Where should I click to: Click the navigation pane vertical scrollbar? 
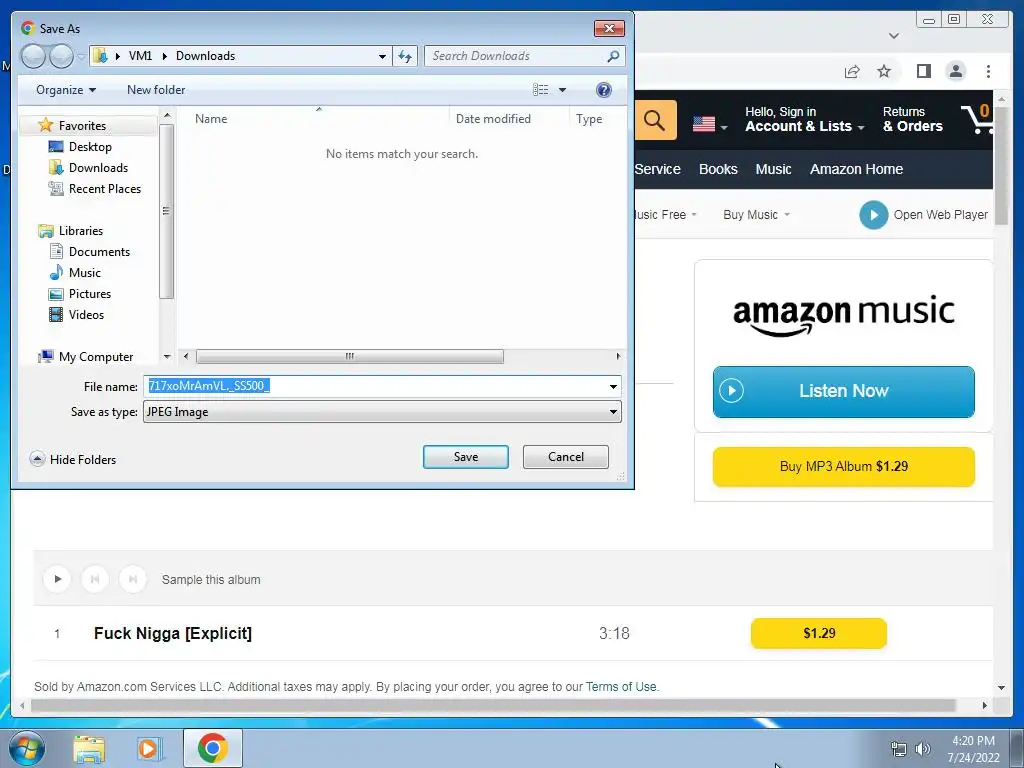pos(167,210)
